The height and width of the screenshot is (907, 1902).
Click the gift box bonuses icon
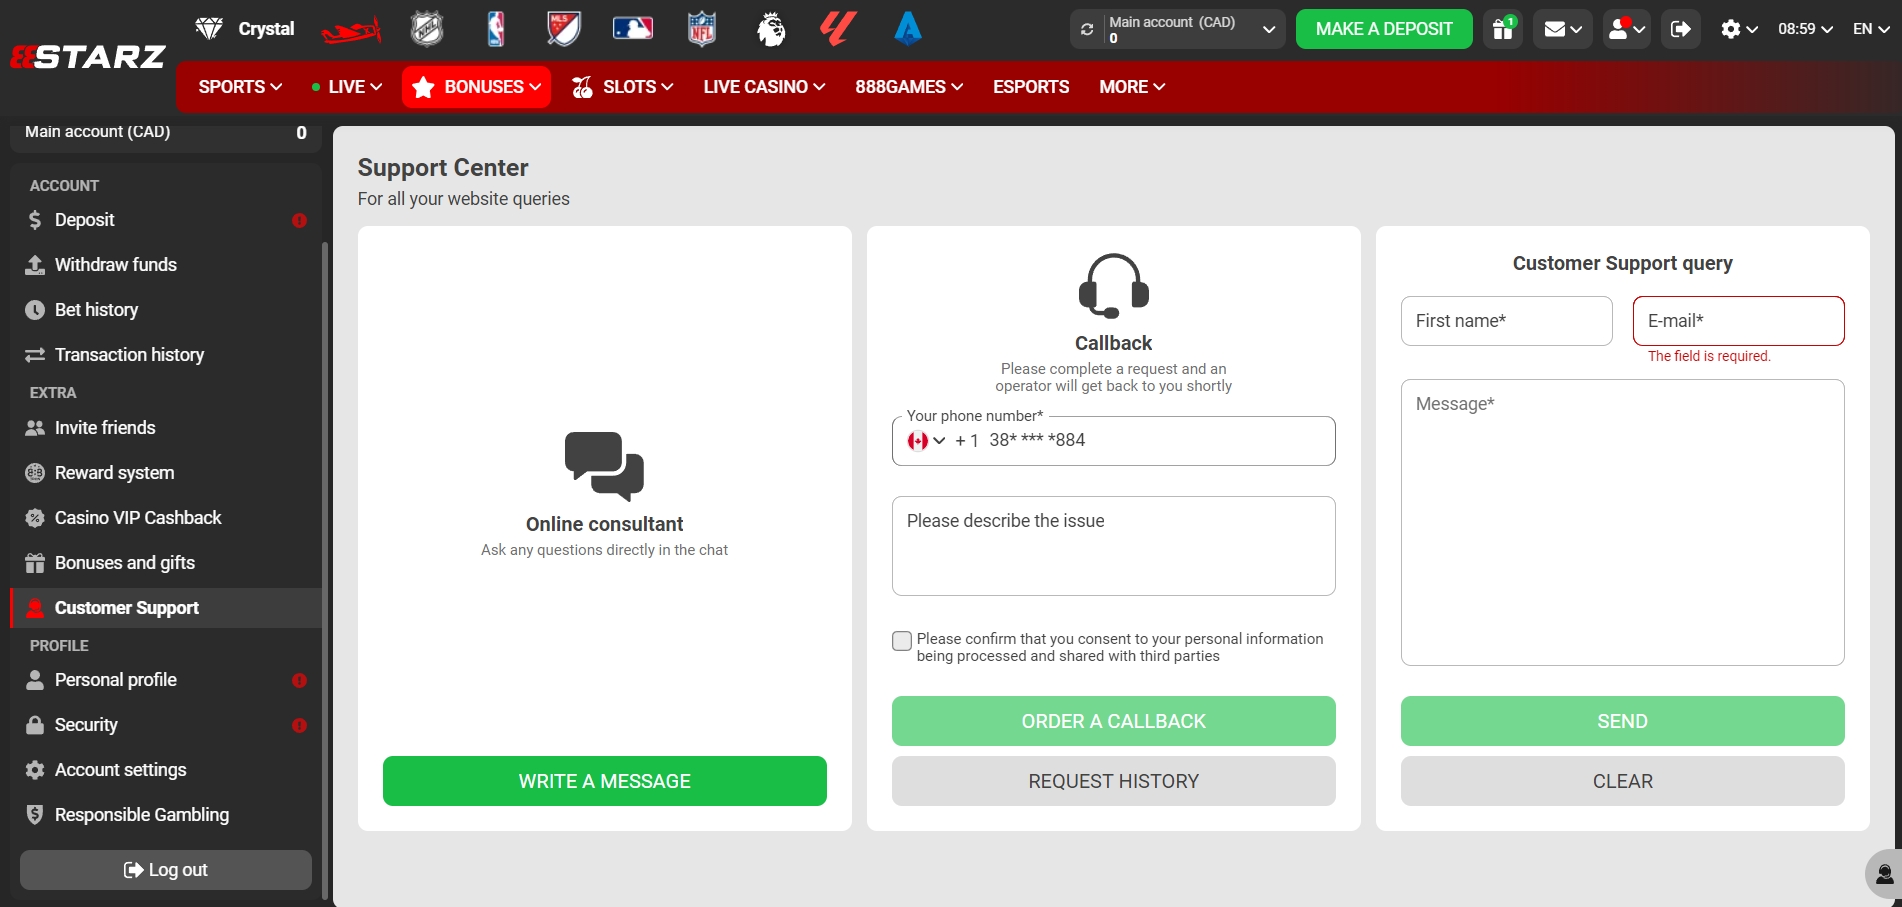[1502, 29]
